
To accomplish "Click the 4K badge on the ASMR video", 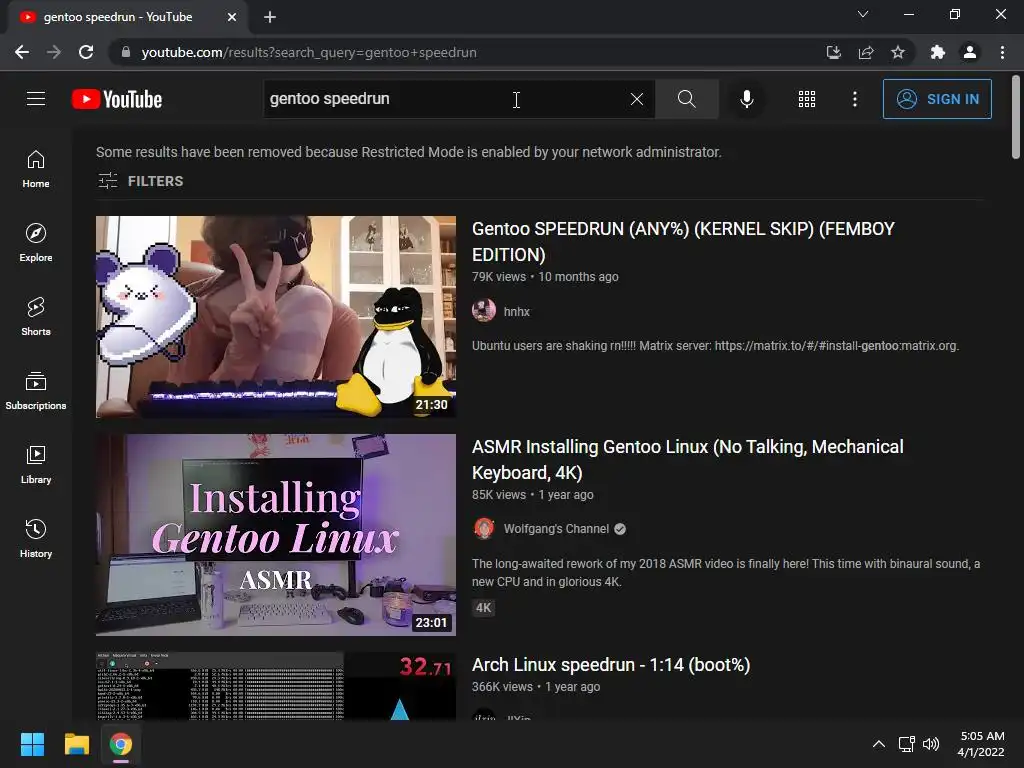I will [x=483, y=608].
